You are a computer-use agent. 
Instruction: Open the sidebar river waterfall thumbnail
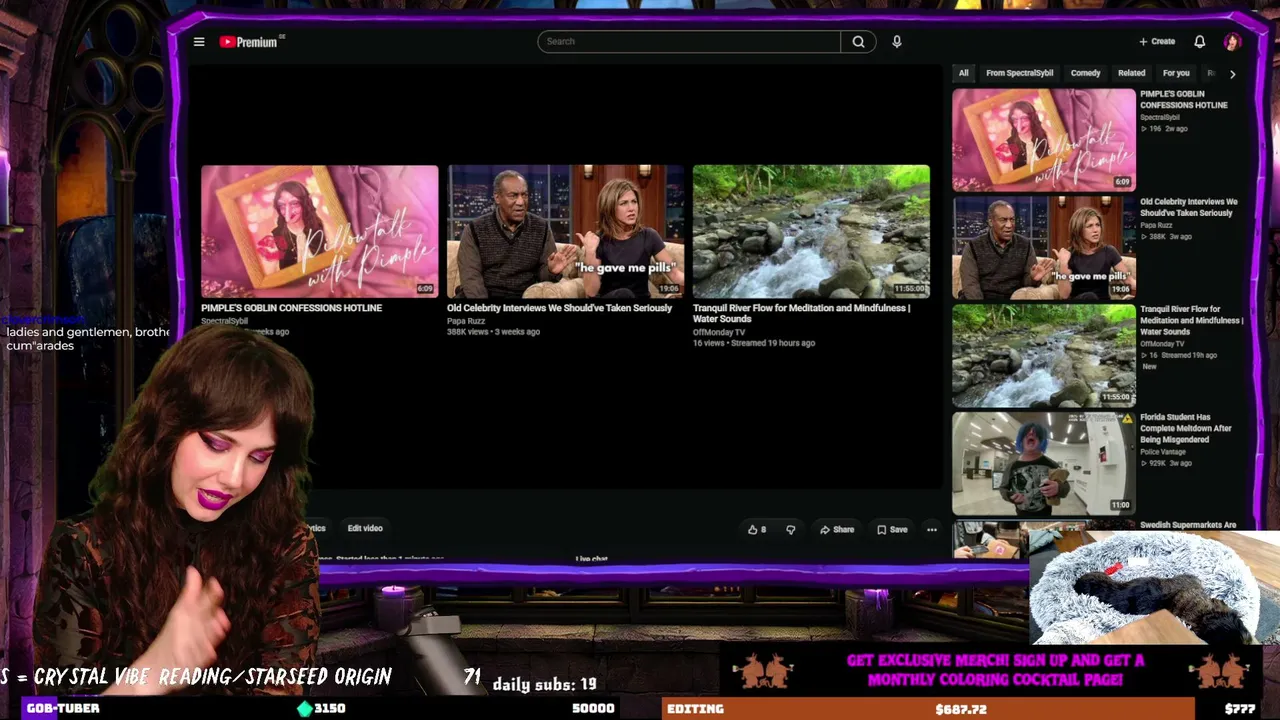click(1043, 355)
